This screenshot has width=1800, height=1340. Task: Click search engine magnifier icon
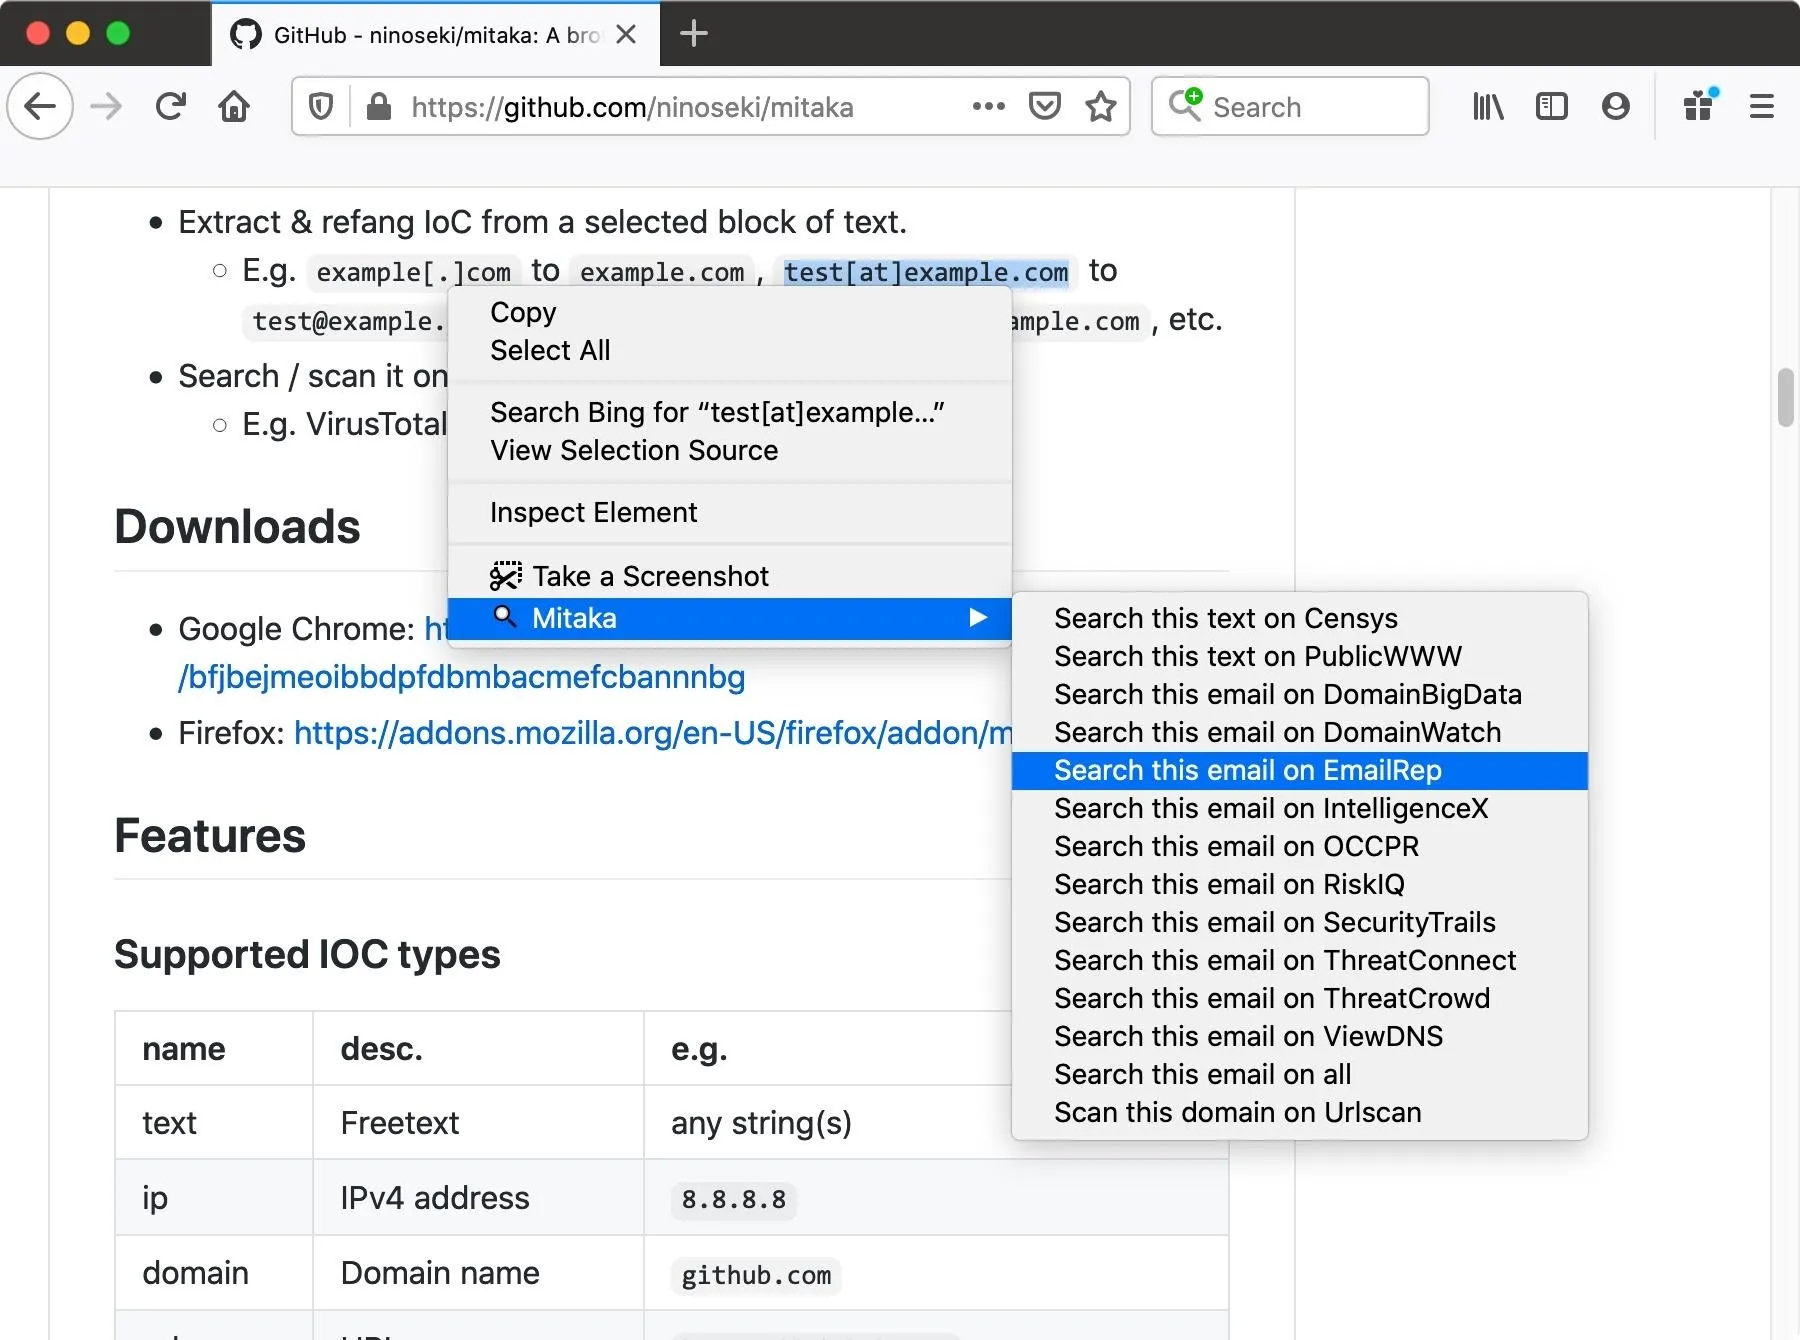point(1185,104)
